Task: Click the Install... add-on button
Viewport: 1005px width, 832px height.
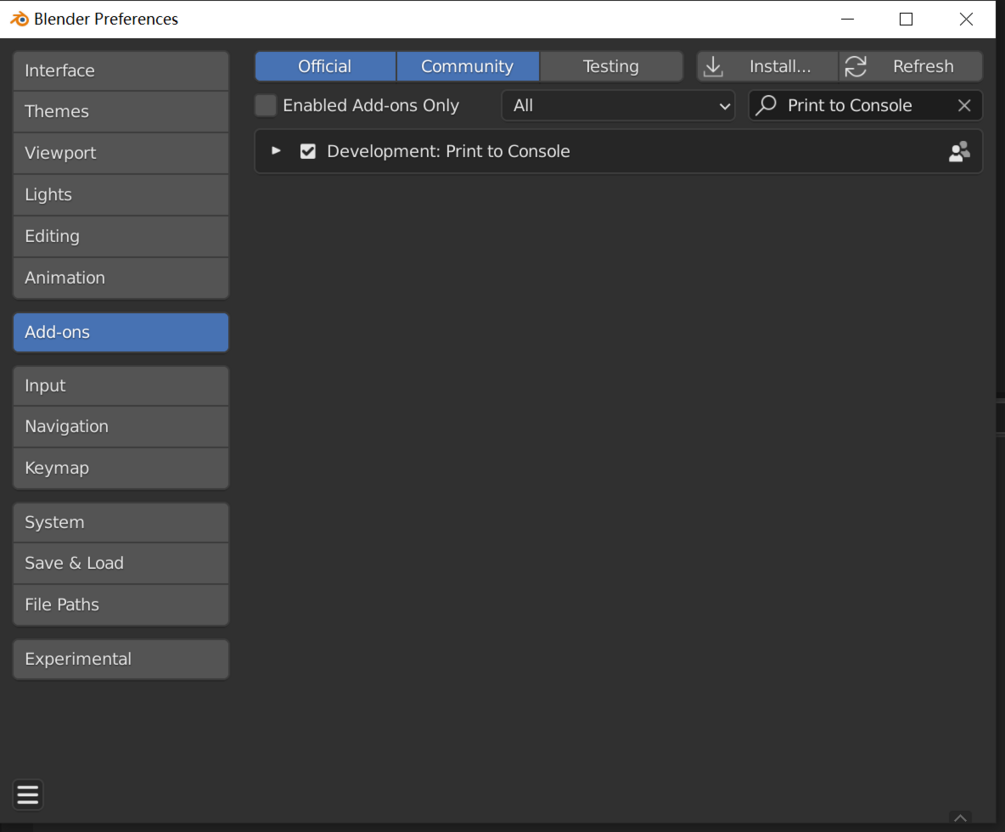Action: coord(767,66)
